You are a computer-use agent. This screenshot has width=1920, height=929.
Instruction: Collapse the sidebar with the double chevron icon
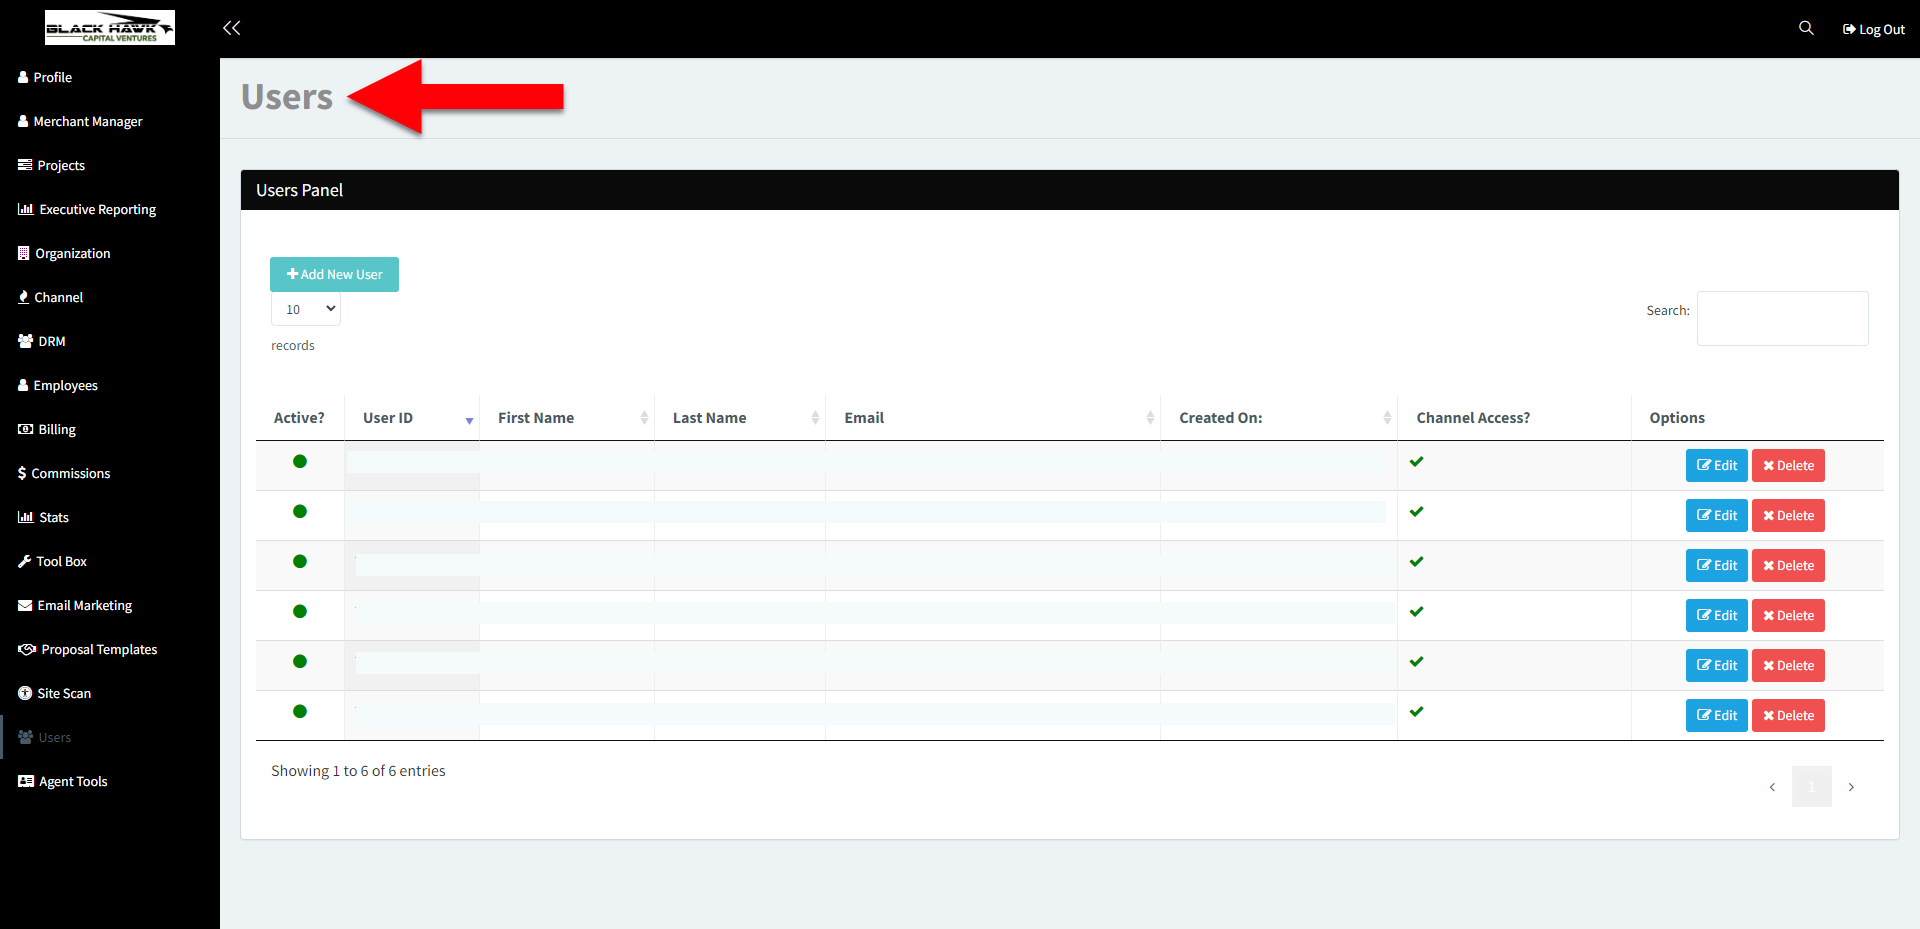click(231, 28)
